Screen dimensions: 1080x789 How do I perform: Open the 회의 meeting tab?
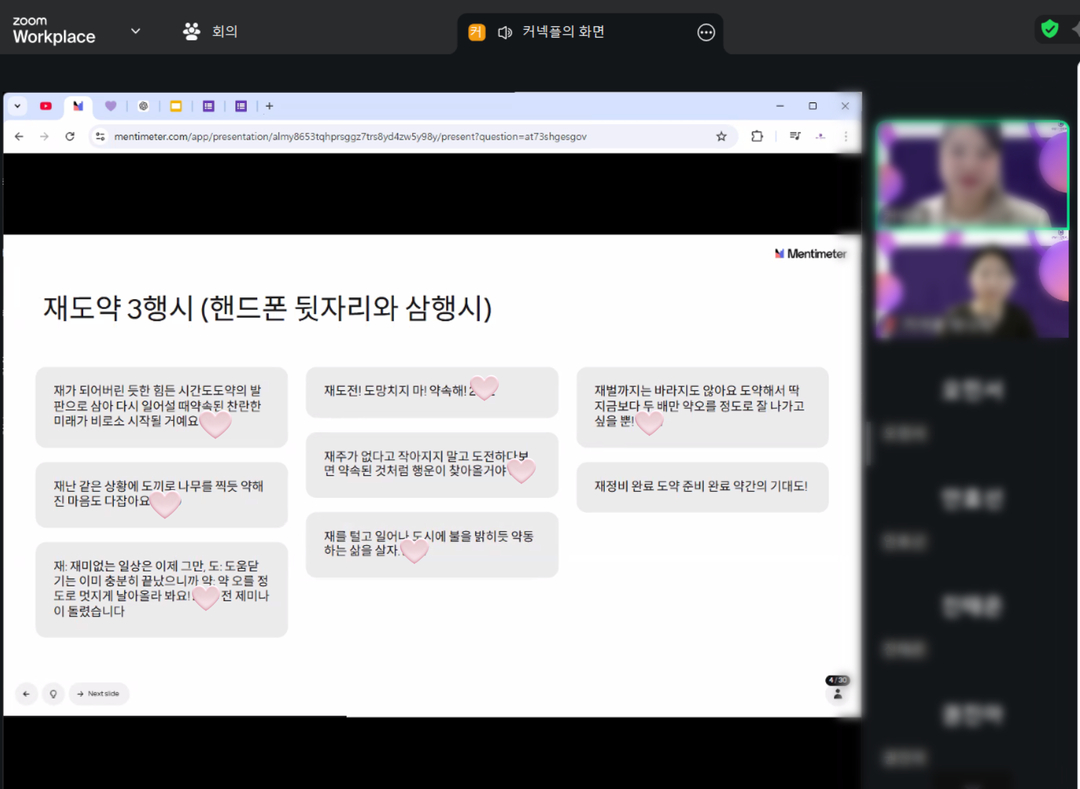pos(210,31)
